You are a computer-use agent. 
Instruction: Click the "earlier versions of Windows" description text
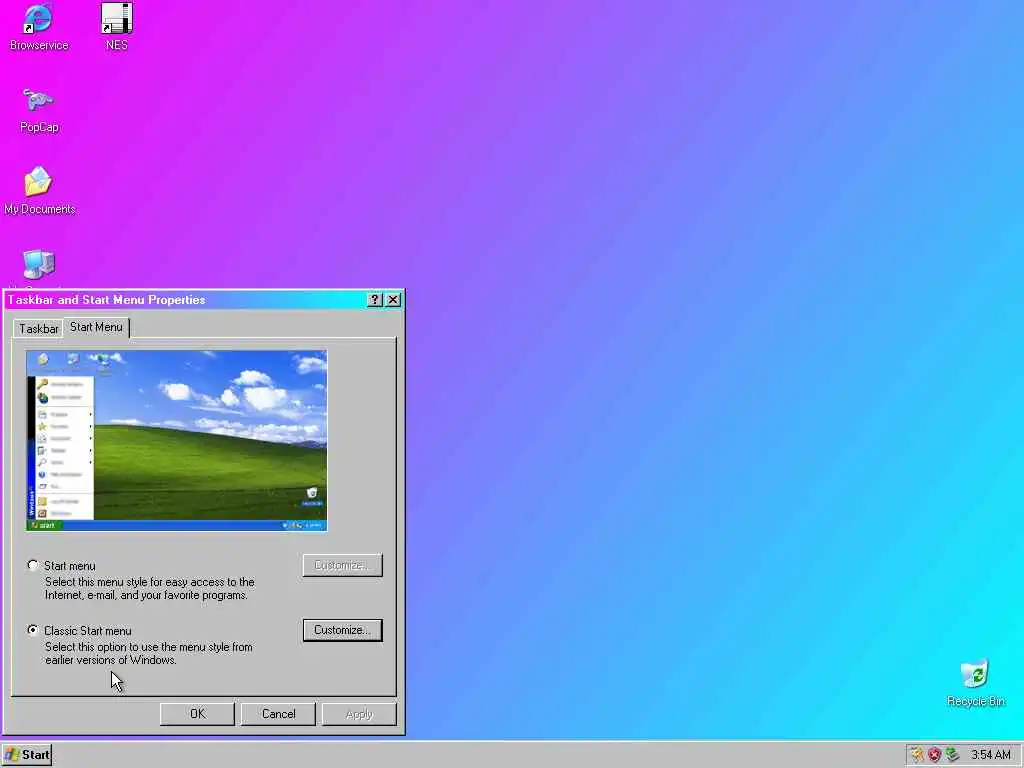click(x=111, y=660)
